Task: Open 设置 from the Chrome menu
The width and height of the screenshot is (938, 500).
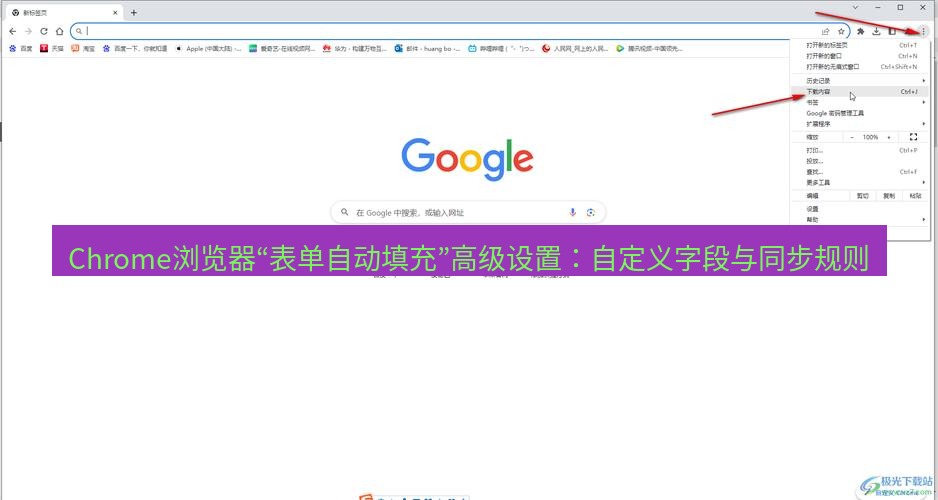Action: click(x=861, y=209)
